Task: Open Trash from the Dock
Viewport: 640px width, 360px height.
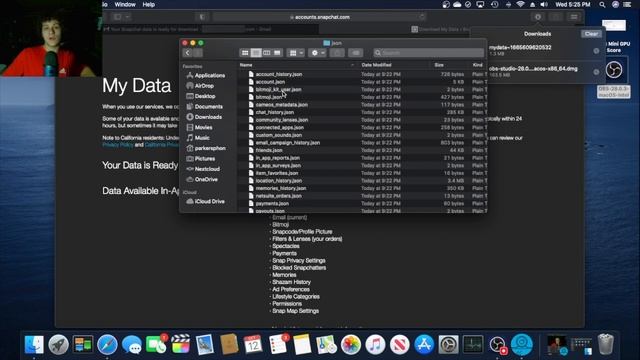Action: [606, 344]
